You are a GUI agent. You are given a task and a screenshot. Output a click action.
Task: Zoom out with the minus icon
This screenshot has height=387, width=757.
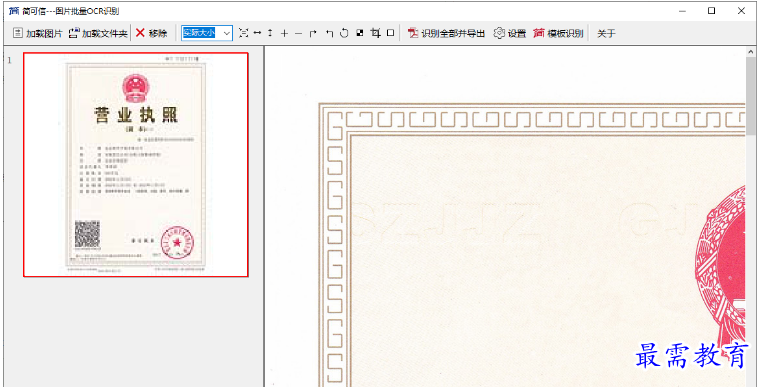coord(298,33)
